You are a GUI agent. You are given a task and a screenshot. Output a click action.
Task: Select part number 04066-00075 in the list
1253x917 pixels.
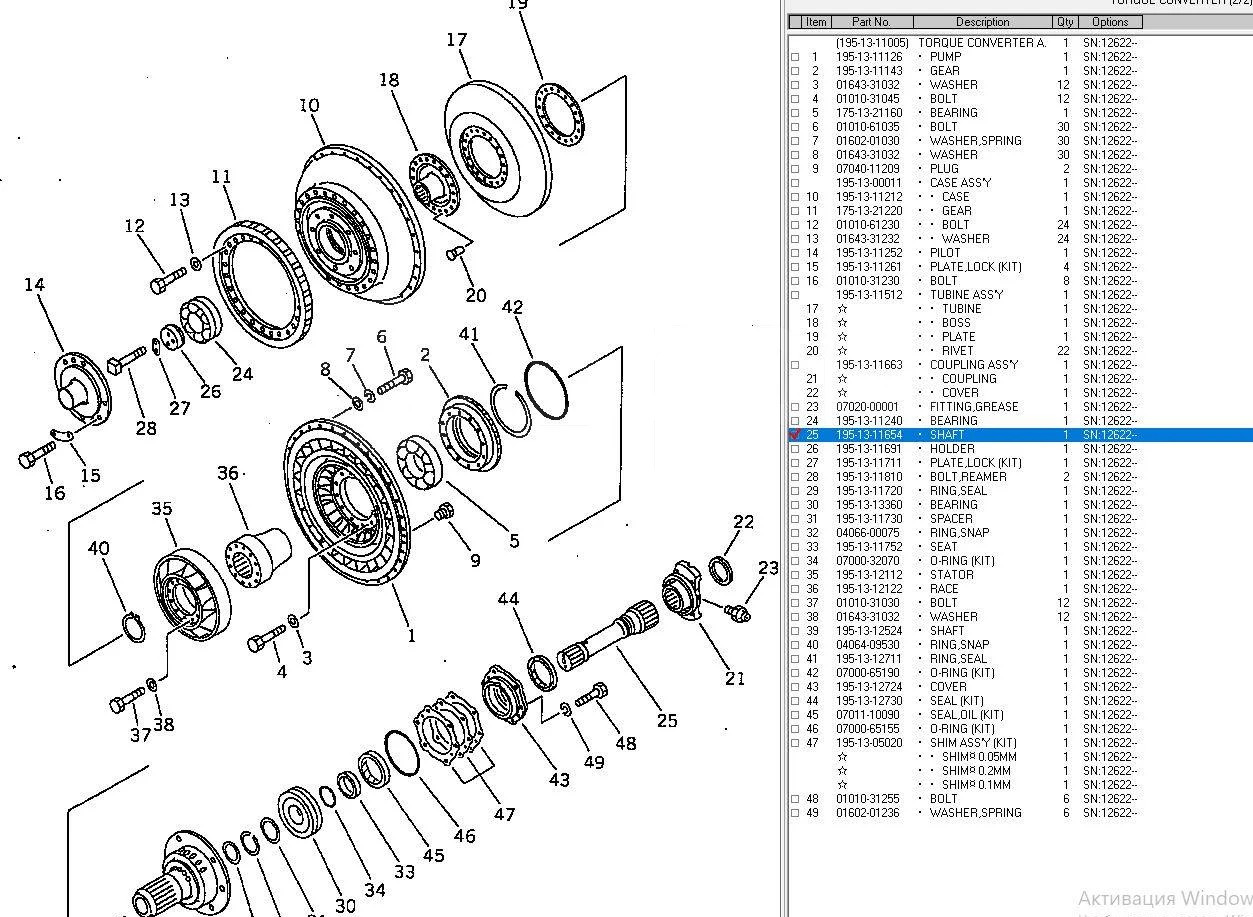click(868, 533)
